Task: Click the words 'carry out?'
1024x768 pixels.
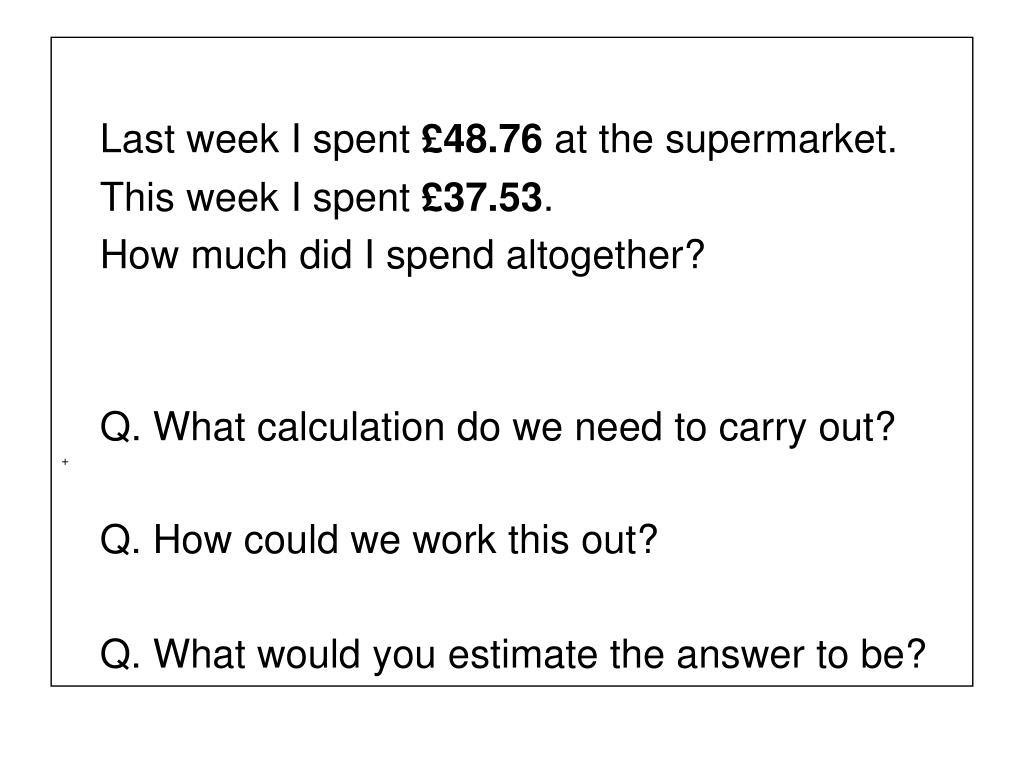Action: click(x=807, y=429)
